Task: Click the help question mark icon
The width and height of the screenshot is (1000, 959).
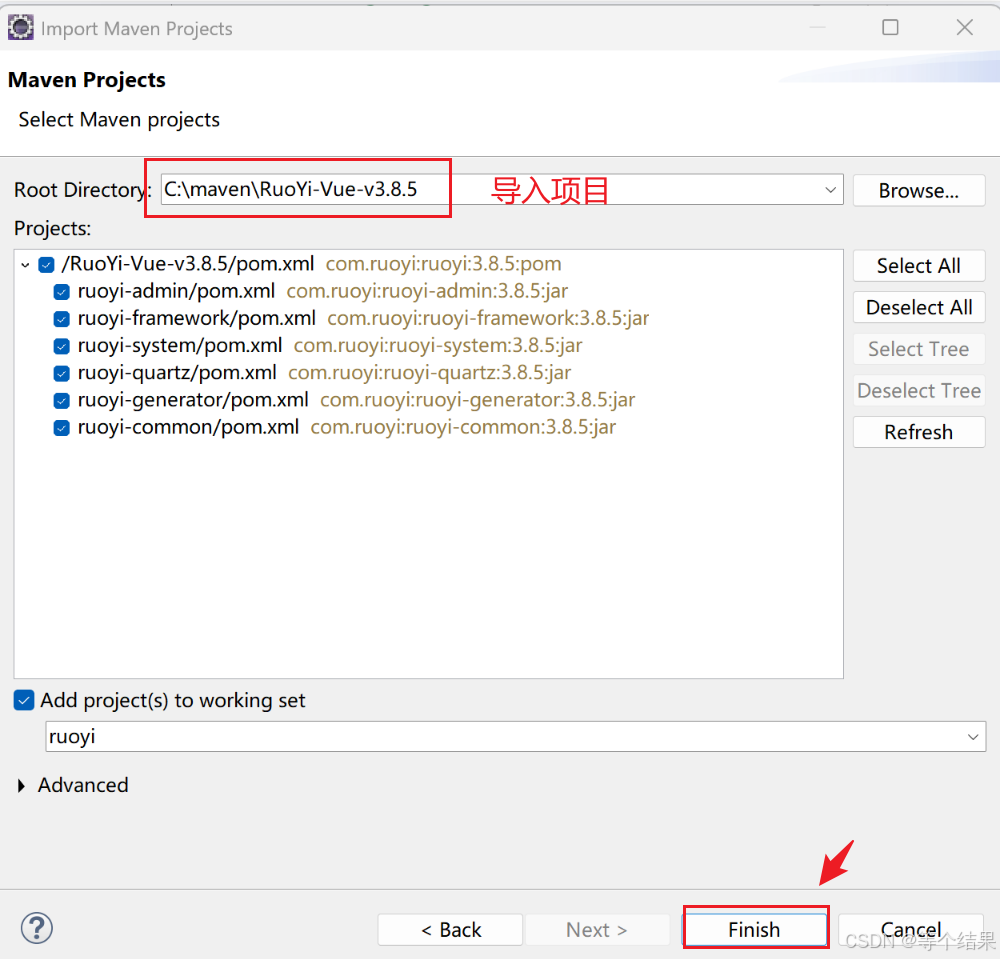Action: click(x=37, y=928)
